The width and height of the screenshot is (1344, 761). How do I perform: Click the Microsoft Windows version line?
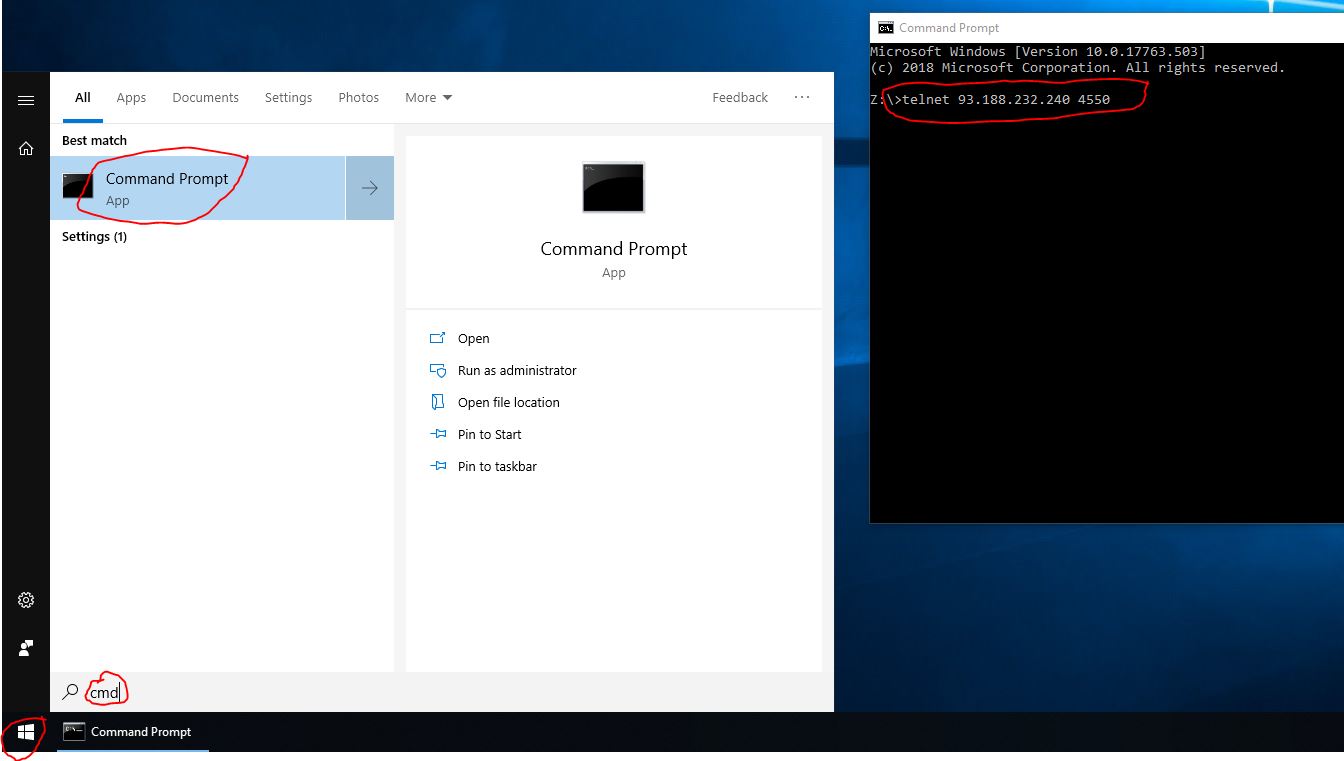[1038, 51]
